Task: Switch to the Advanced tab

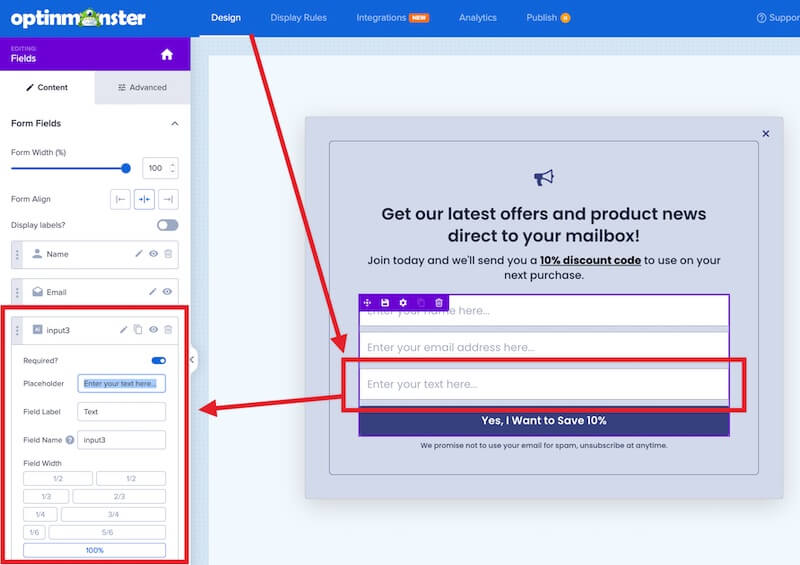Action: click(142, 87)
